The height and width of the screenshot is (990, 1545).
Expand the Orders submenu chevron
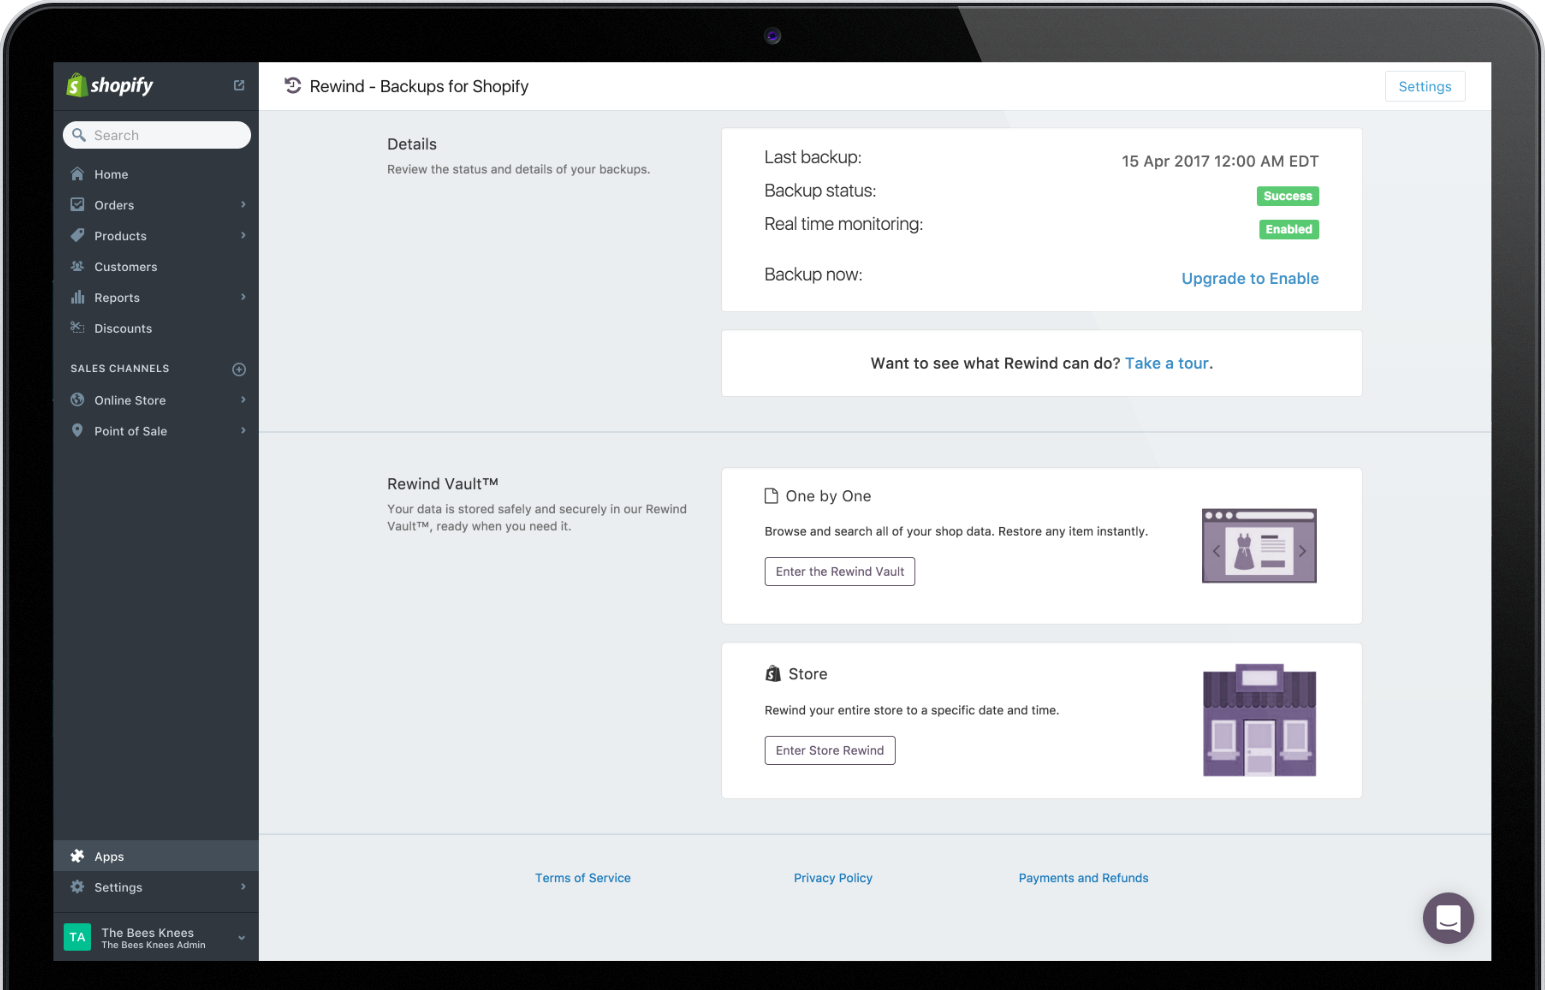(243, 205)
